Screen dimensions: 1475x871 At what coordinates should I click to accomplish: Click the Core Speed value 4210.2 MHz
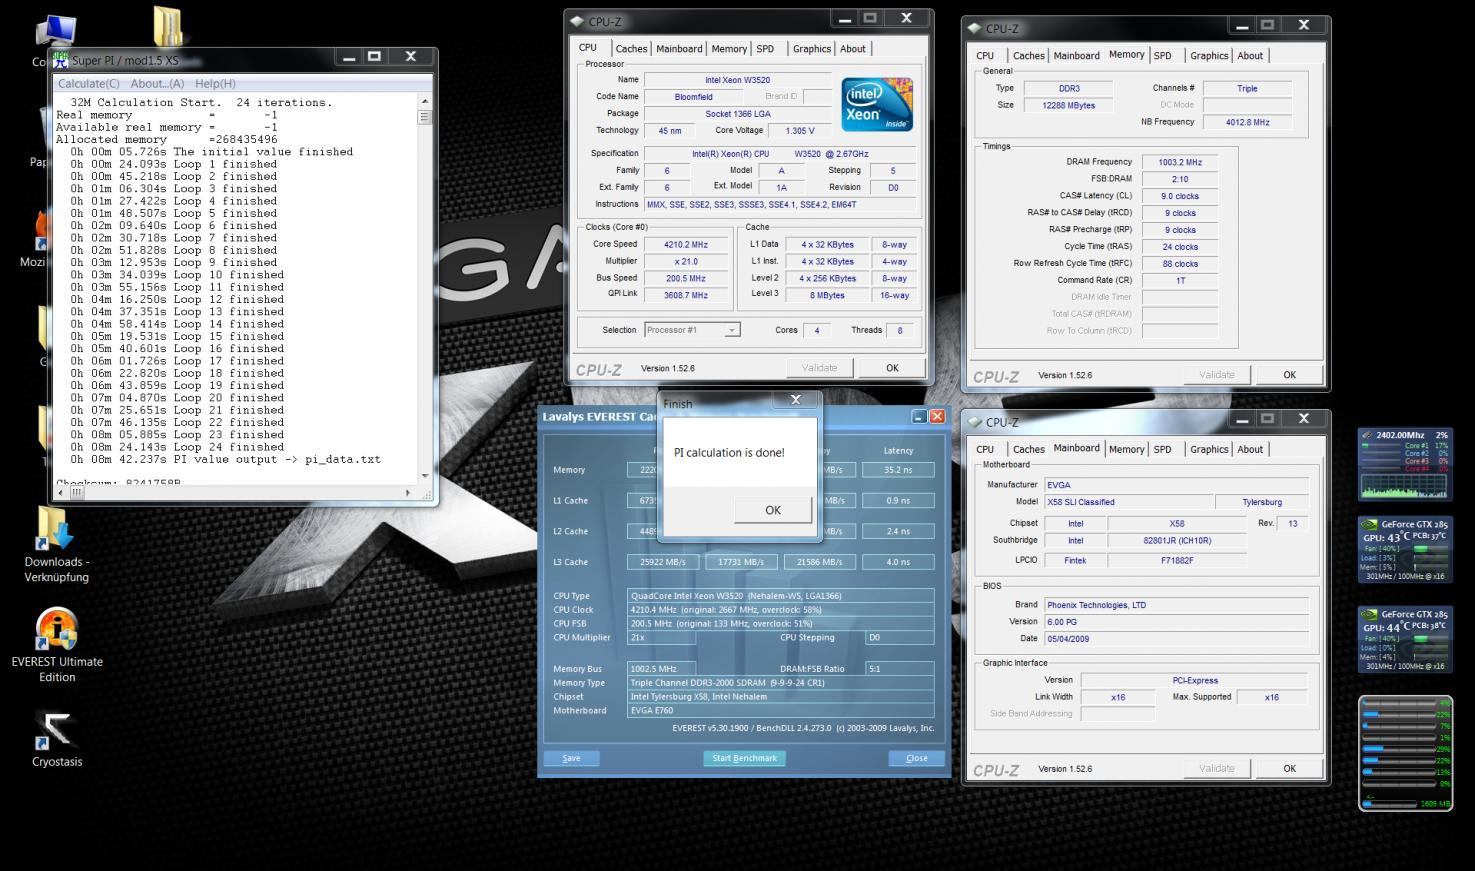685,245
